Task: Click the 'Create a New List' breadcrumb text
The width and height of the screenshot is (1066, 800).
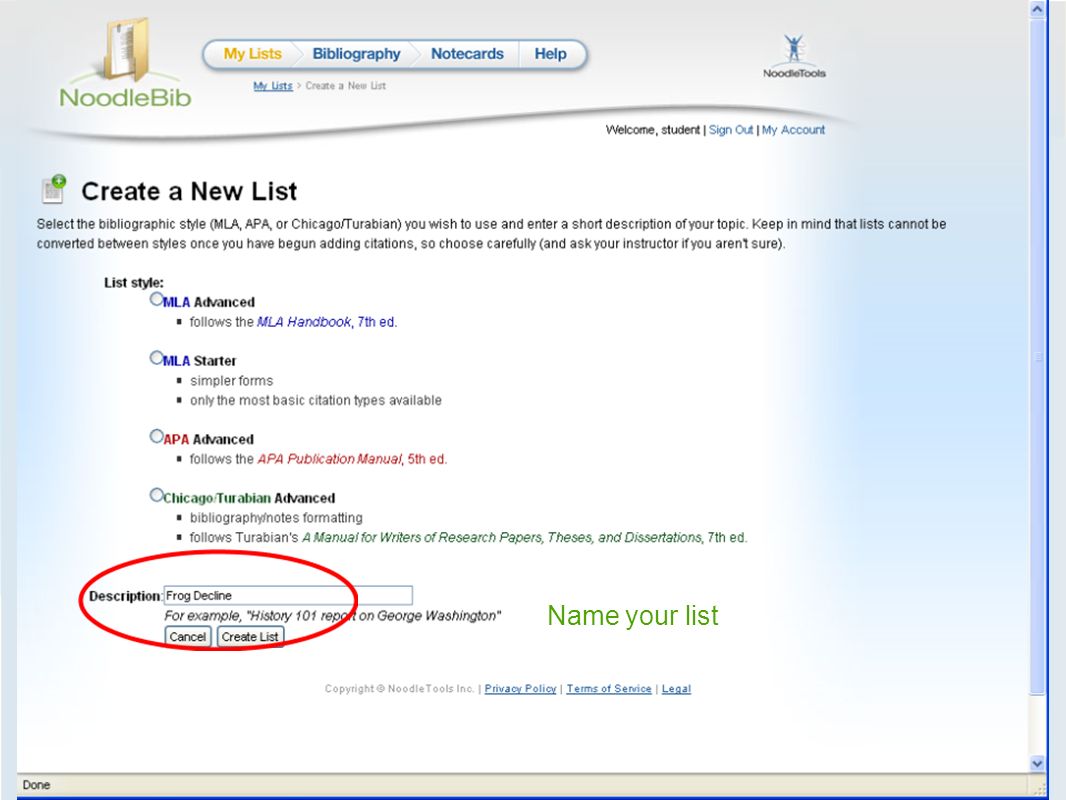Action: tap(345, 86)
